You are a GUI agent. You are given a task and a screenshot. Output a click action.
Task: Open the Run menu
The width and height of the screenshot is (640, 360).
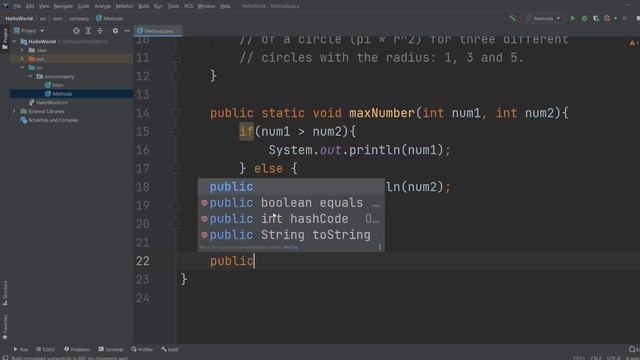tap(158, 6)
